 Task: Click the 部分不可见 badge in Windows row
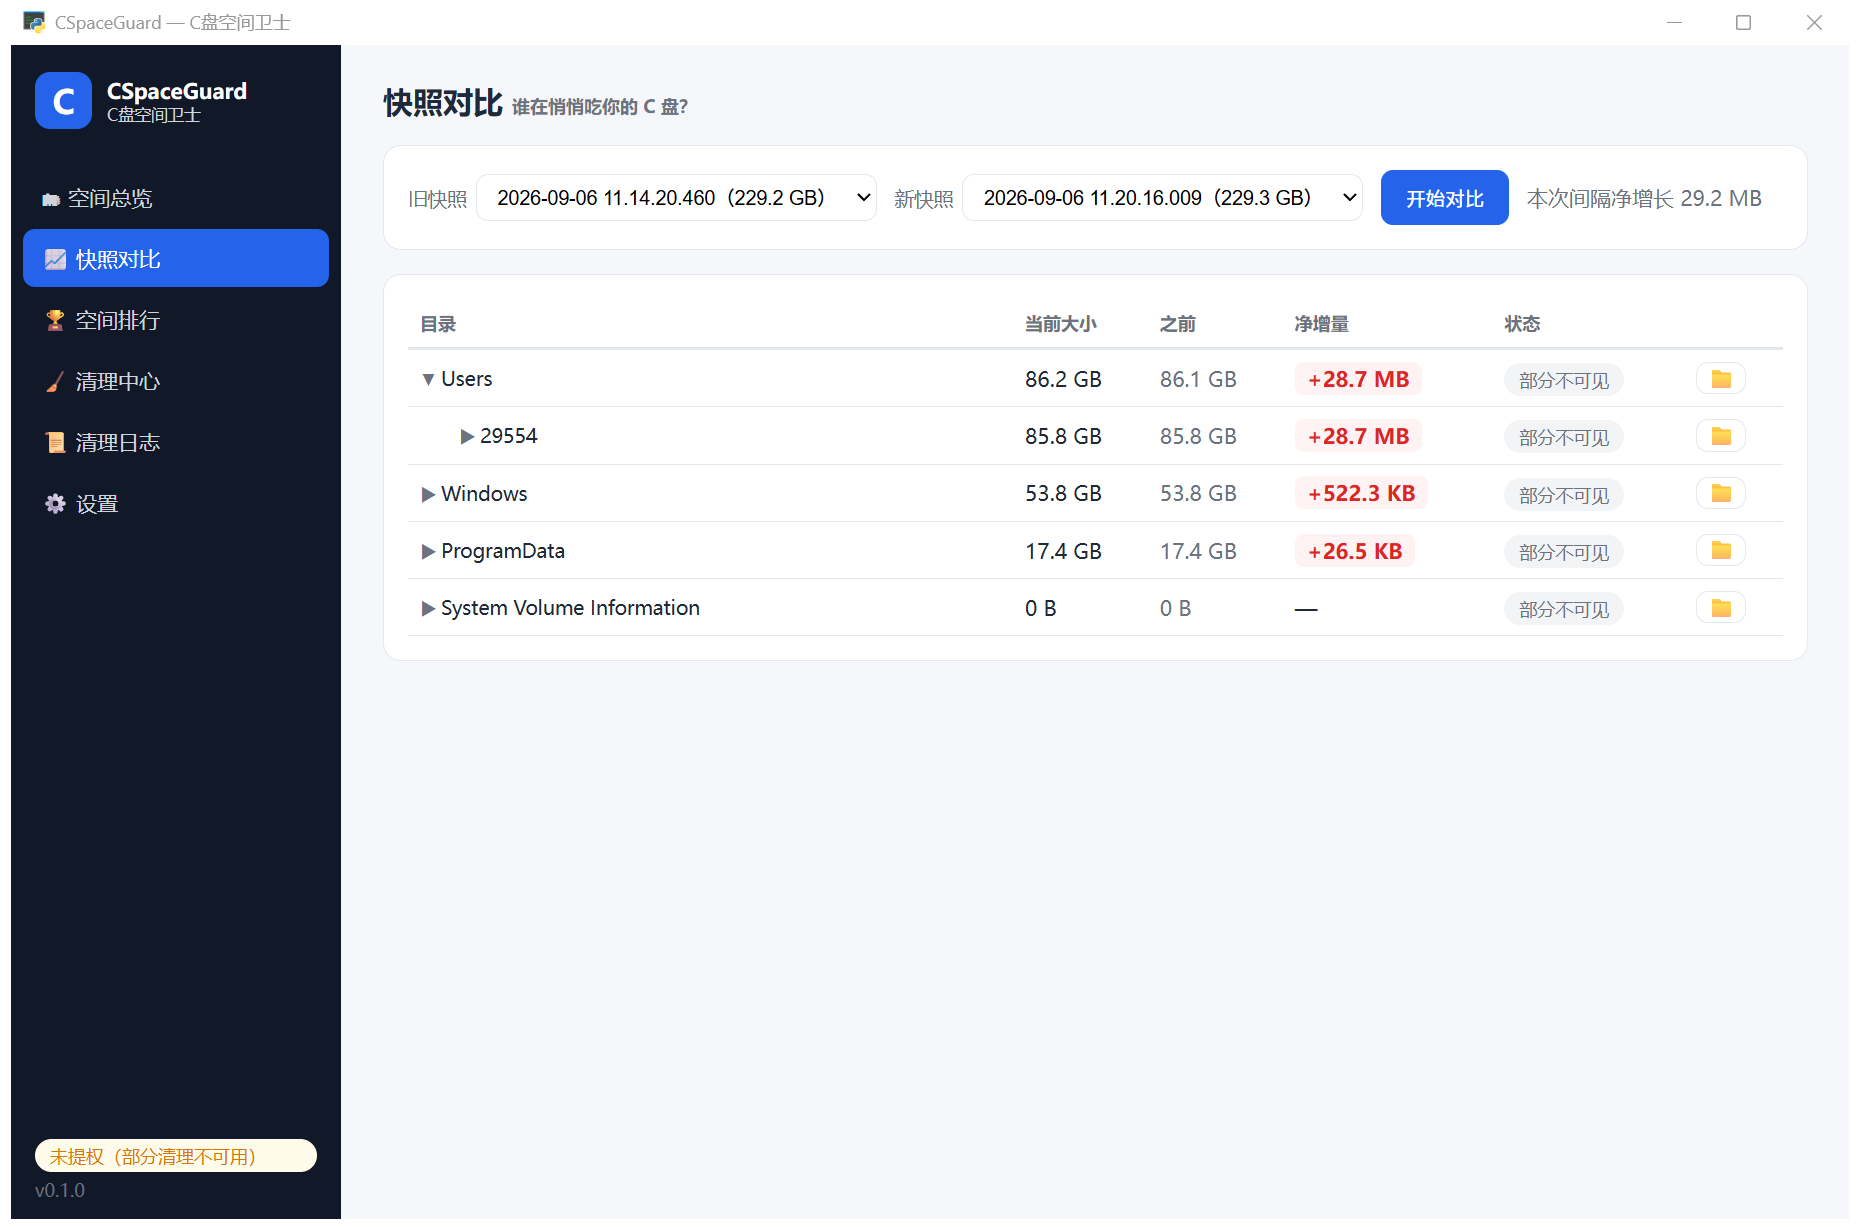[1564, 495]
